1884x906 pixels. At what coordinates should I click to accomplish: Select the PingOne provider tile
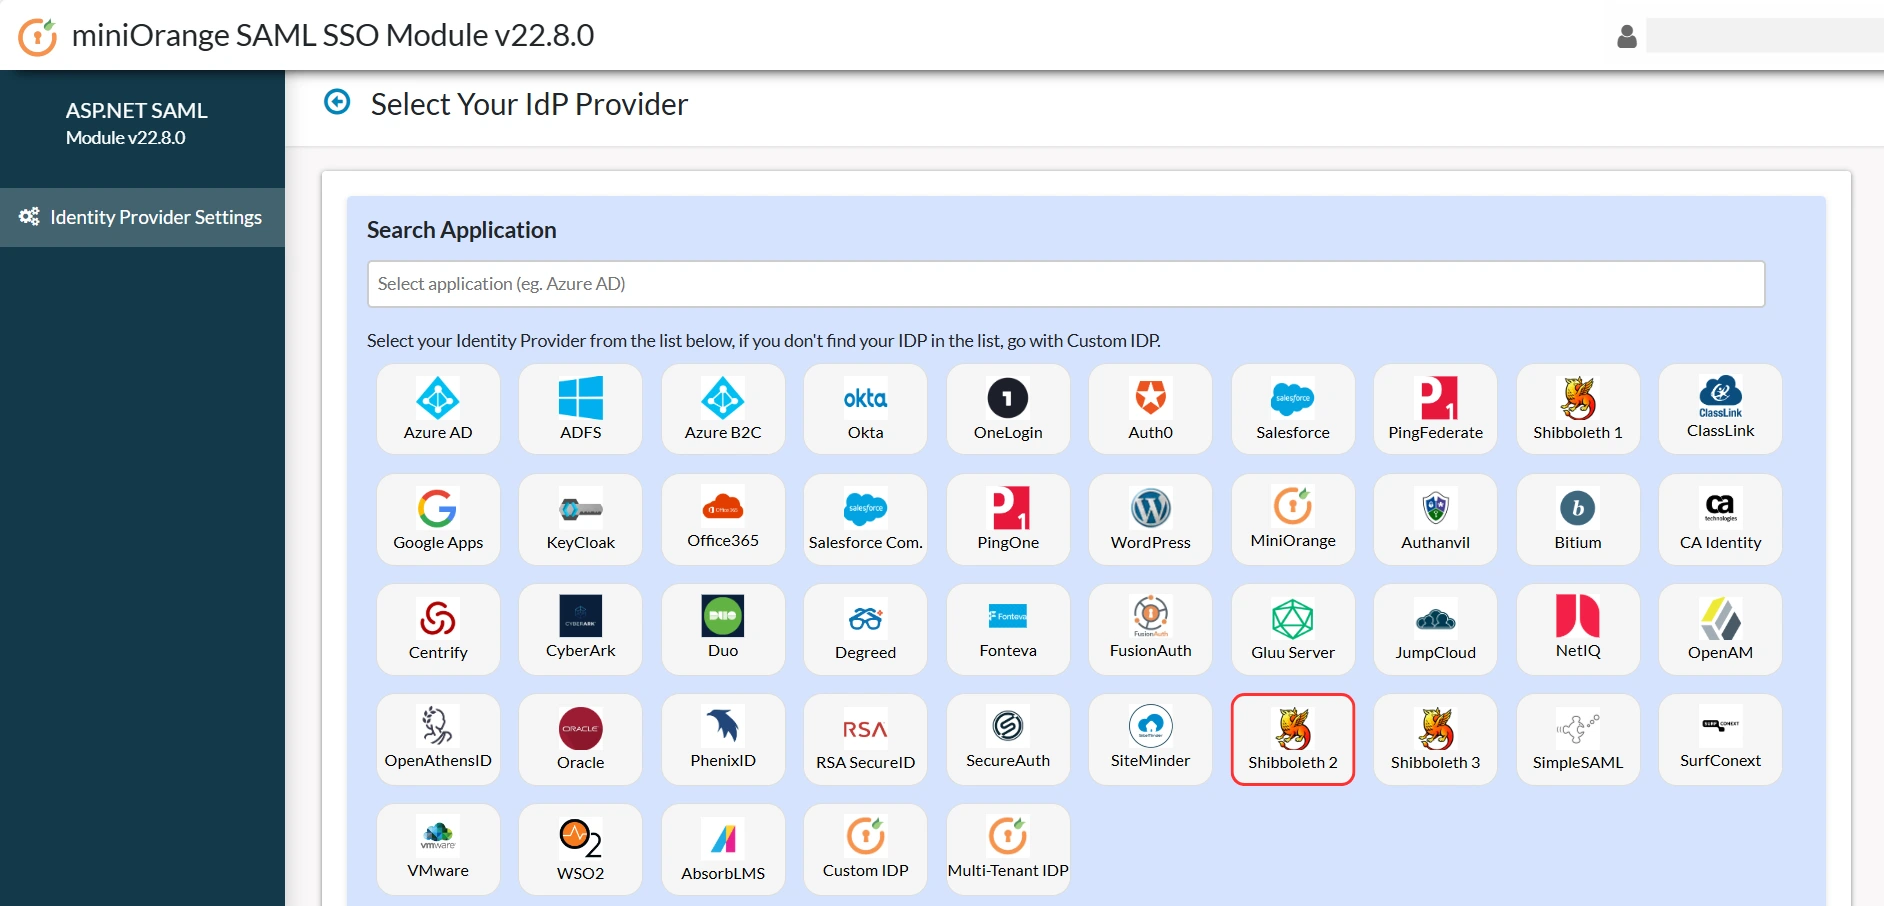(1008, 519)
